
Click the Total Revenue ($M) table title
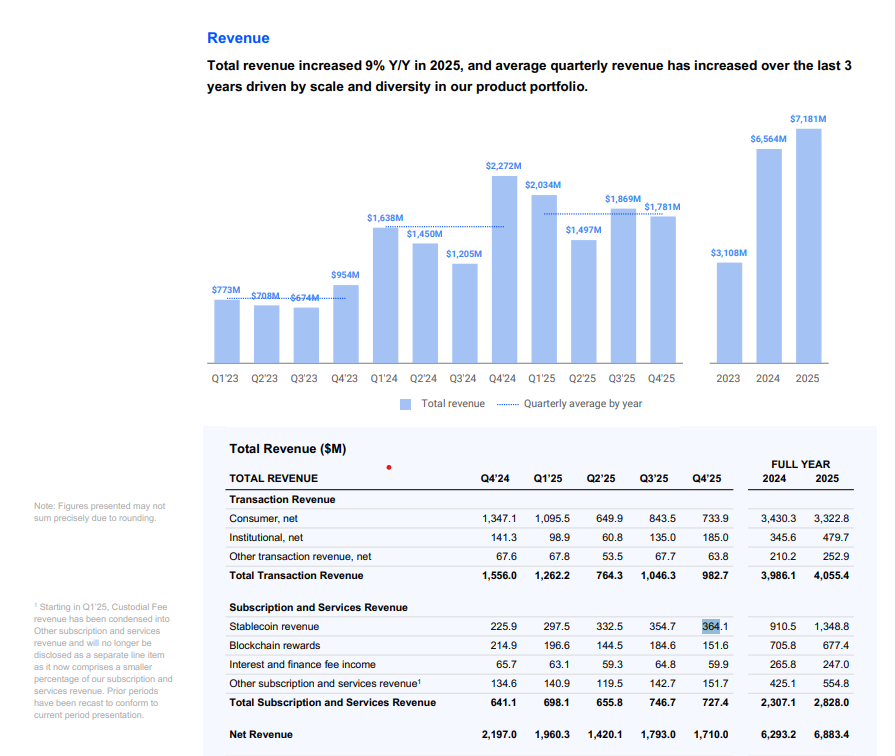288,449
